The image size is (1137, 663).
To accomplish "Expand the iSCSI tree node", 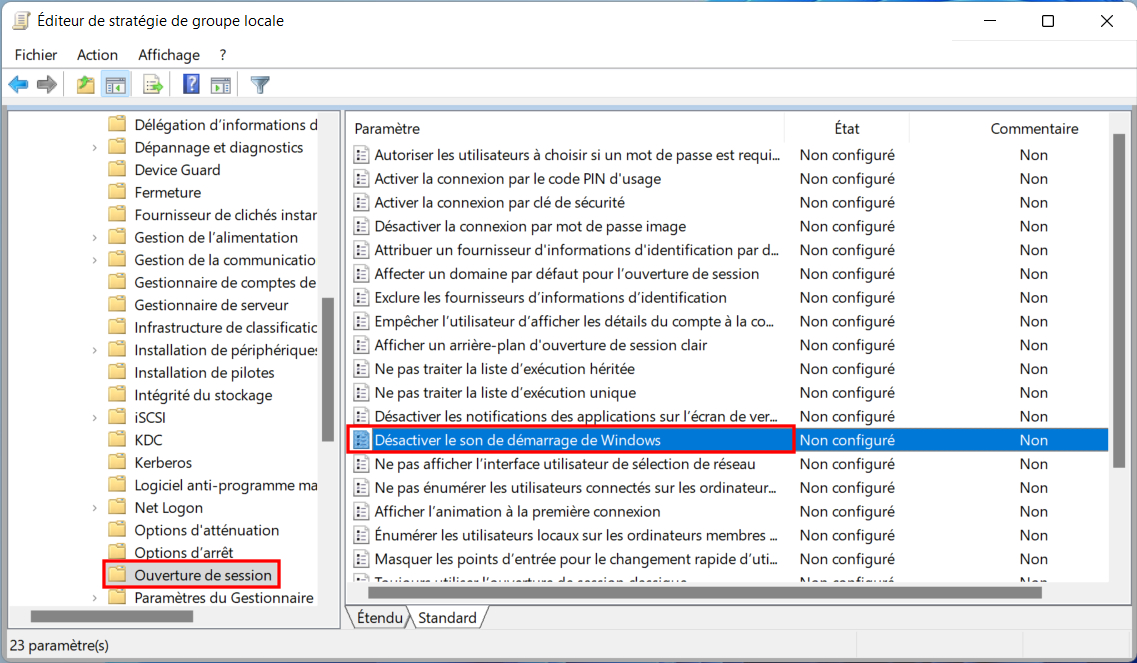I will tap(94, 417).
